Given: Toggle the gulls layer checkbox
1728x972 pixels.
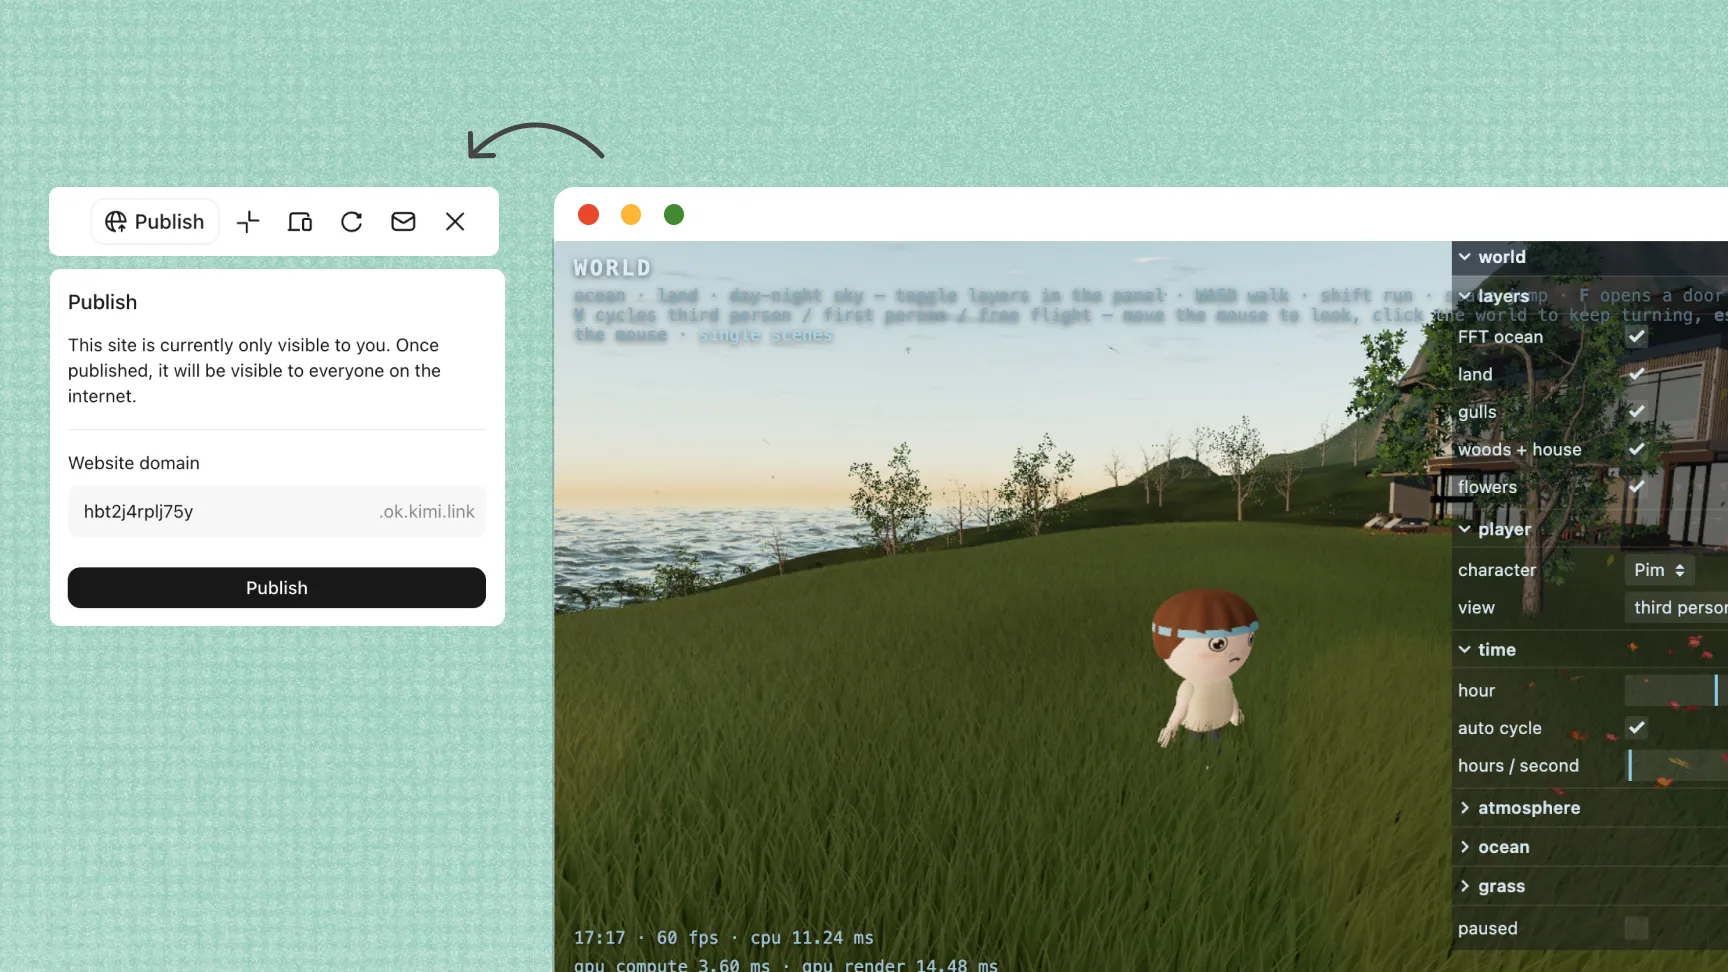Looking at the screenshot, I should pos(1637,412).
